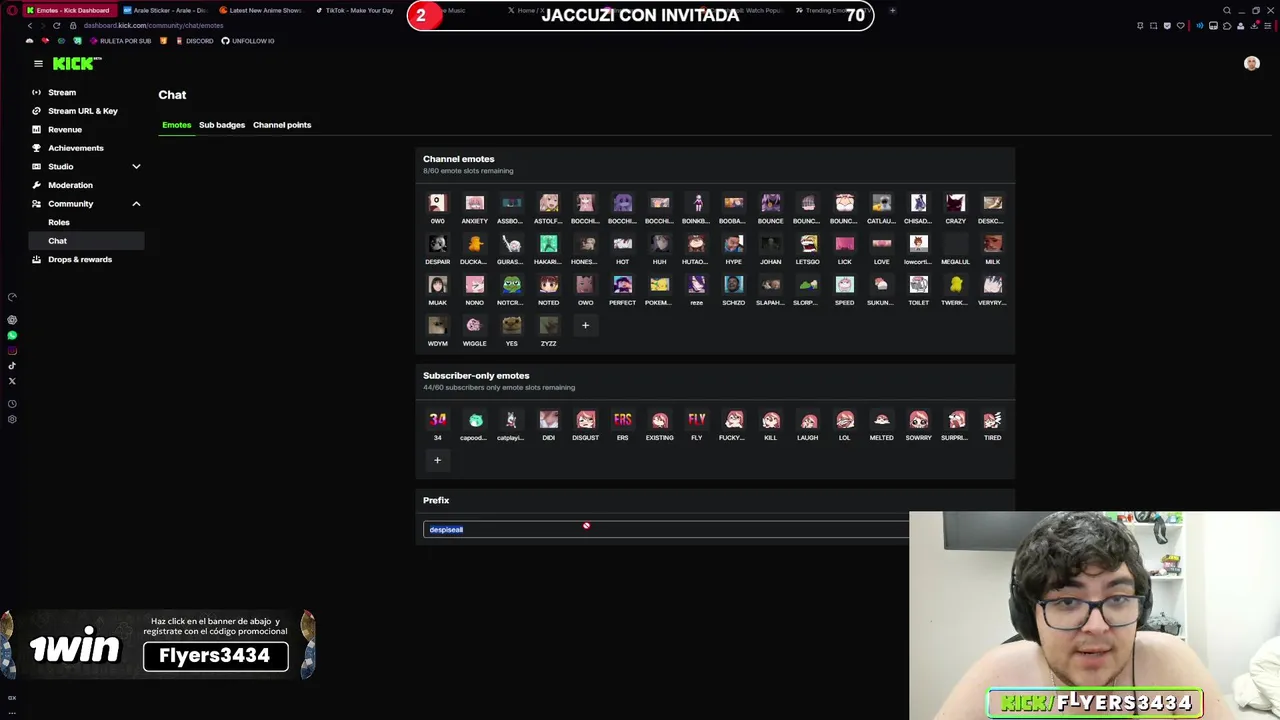
Task: Open the Moderation page
Action: point(70,185)
